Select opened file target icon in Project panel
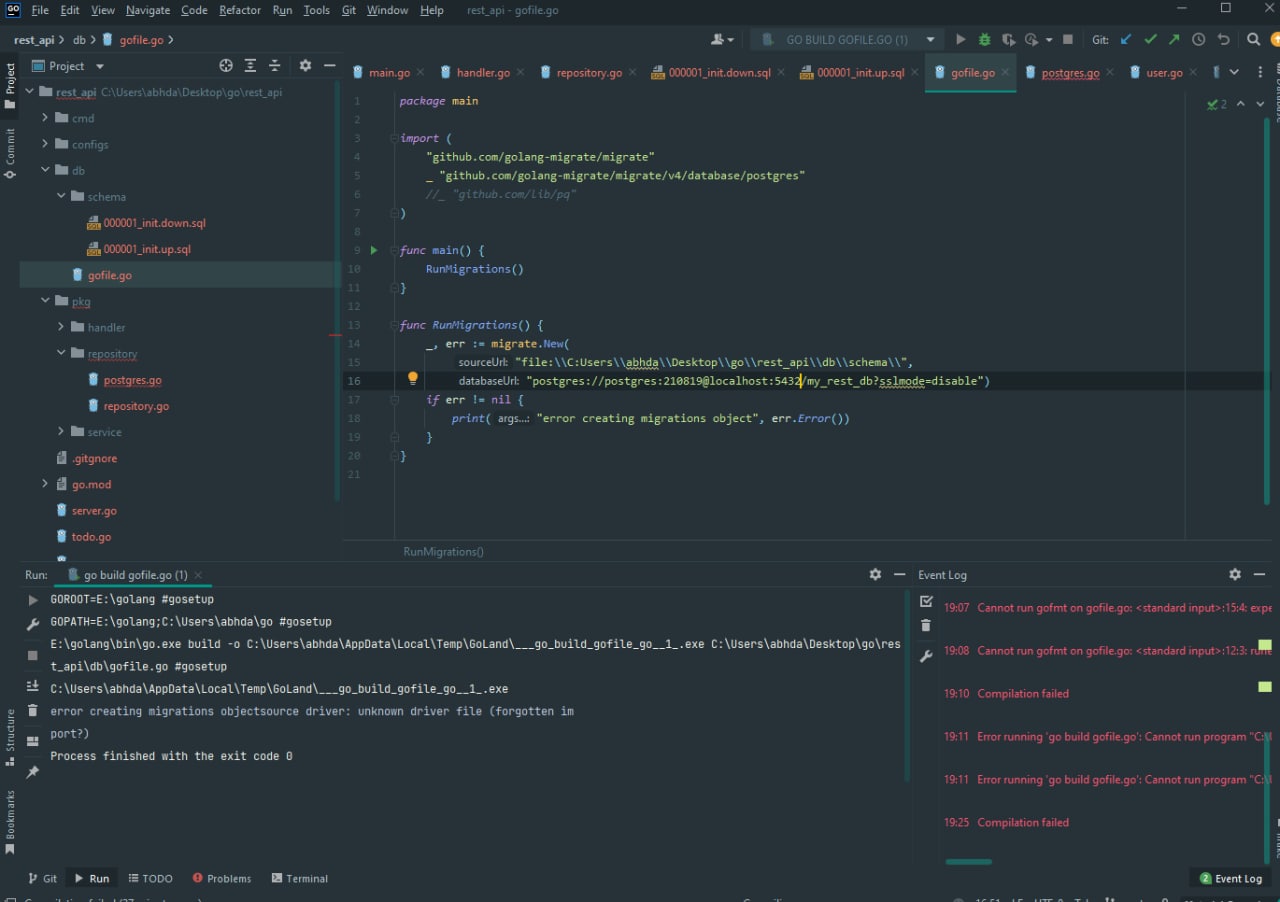Viewport: 1280px width, 902px height. coord(226,66)
